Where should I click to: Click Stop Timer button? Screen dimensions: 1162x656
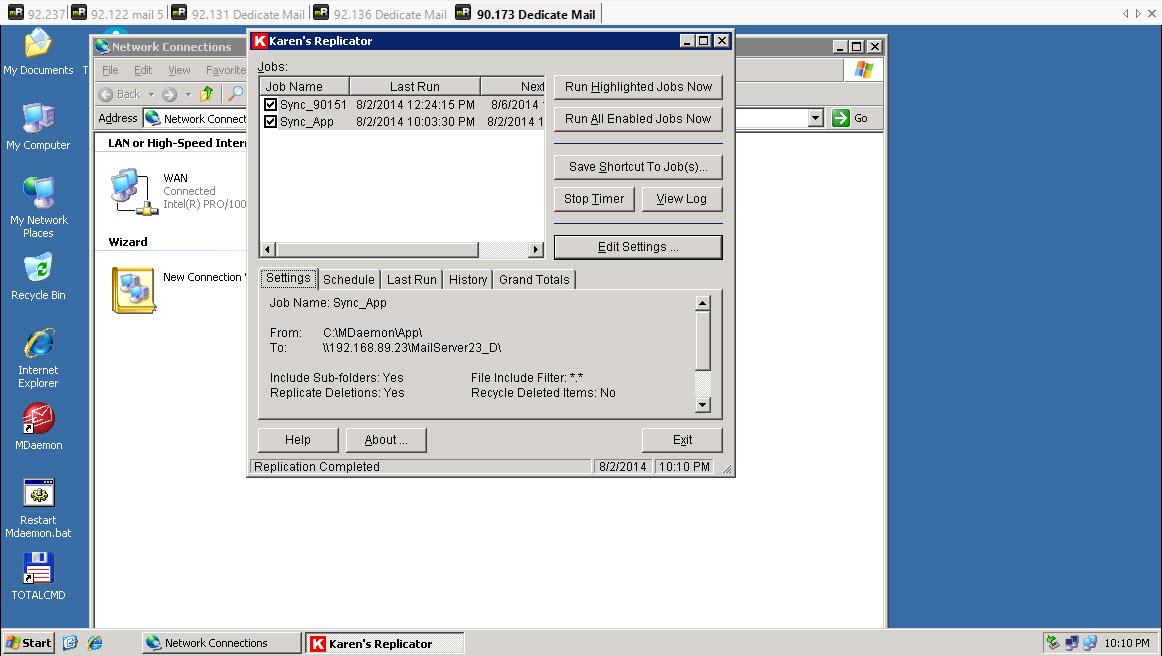(594, 199)
